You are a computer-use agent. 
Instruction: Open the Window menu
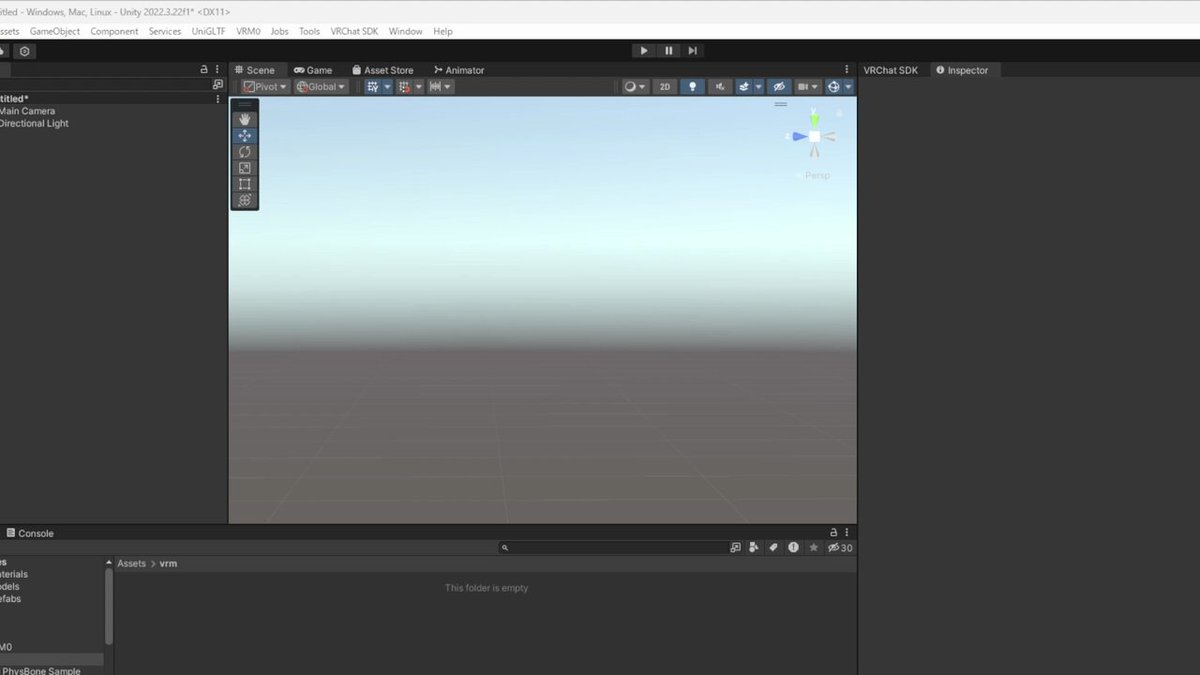click(405, 31)
